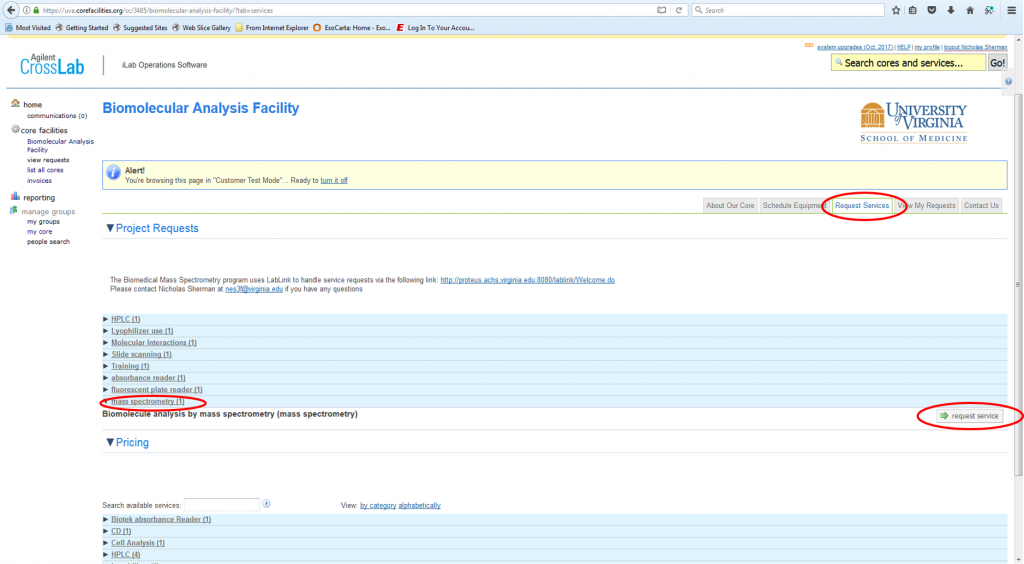This screenshot has width=1024, height=564.
Task: Open the HELP link at top
Action: (x=903, y=47)
